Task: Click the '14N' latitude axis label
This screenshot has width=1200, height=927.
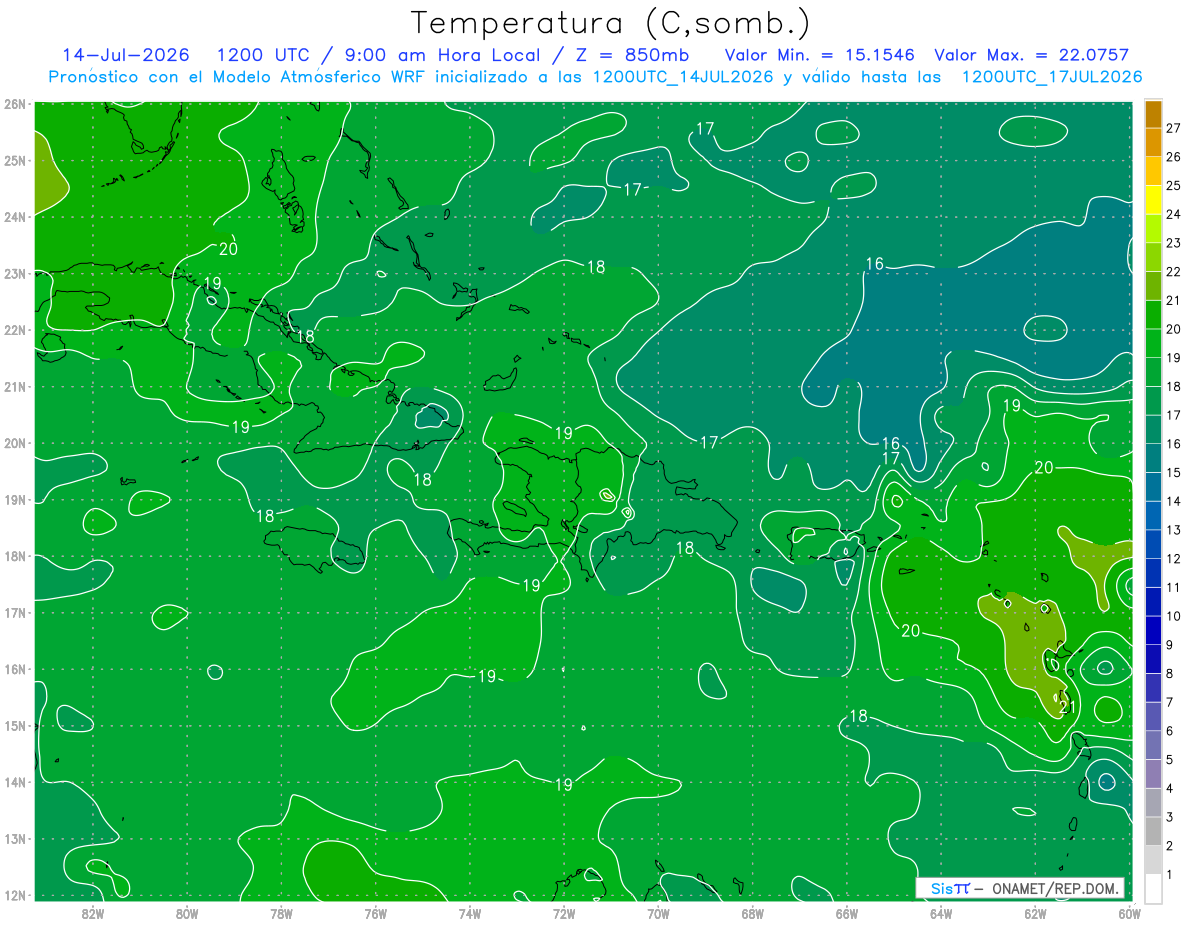Action: pos(15,782)
